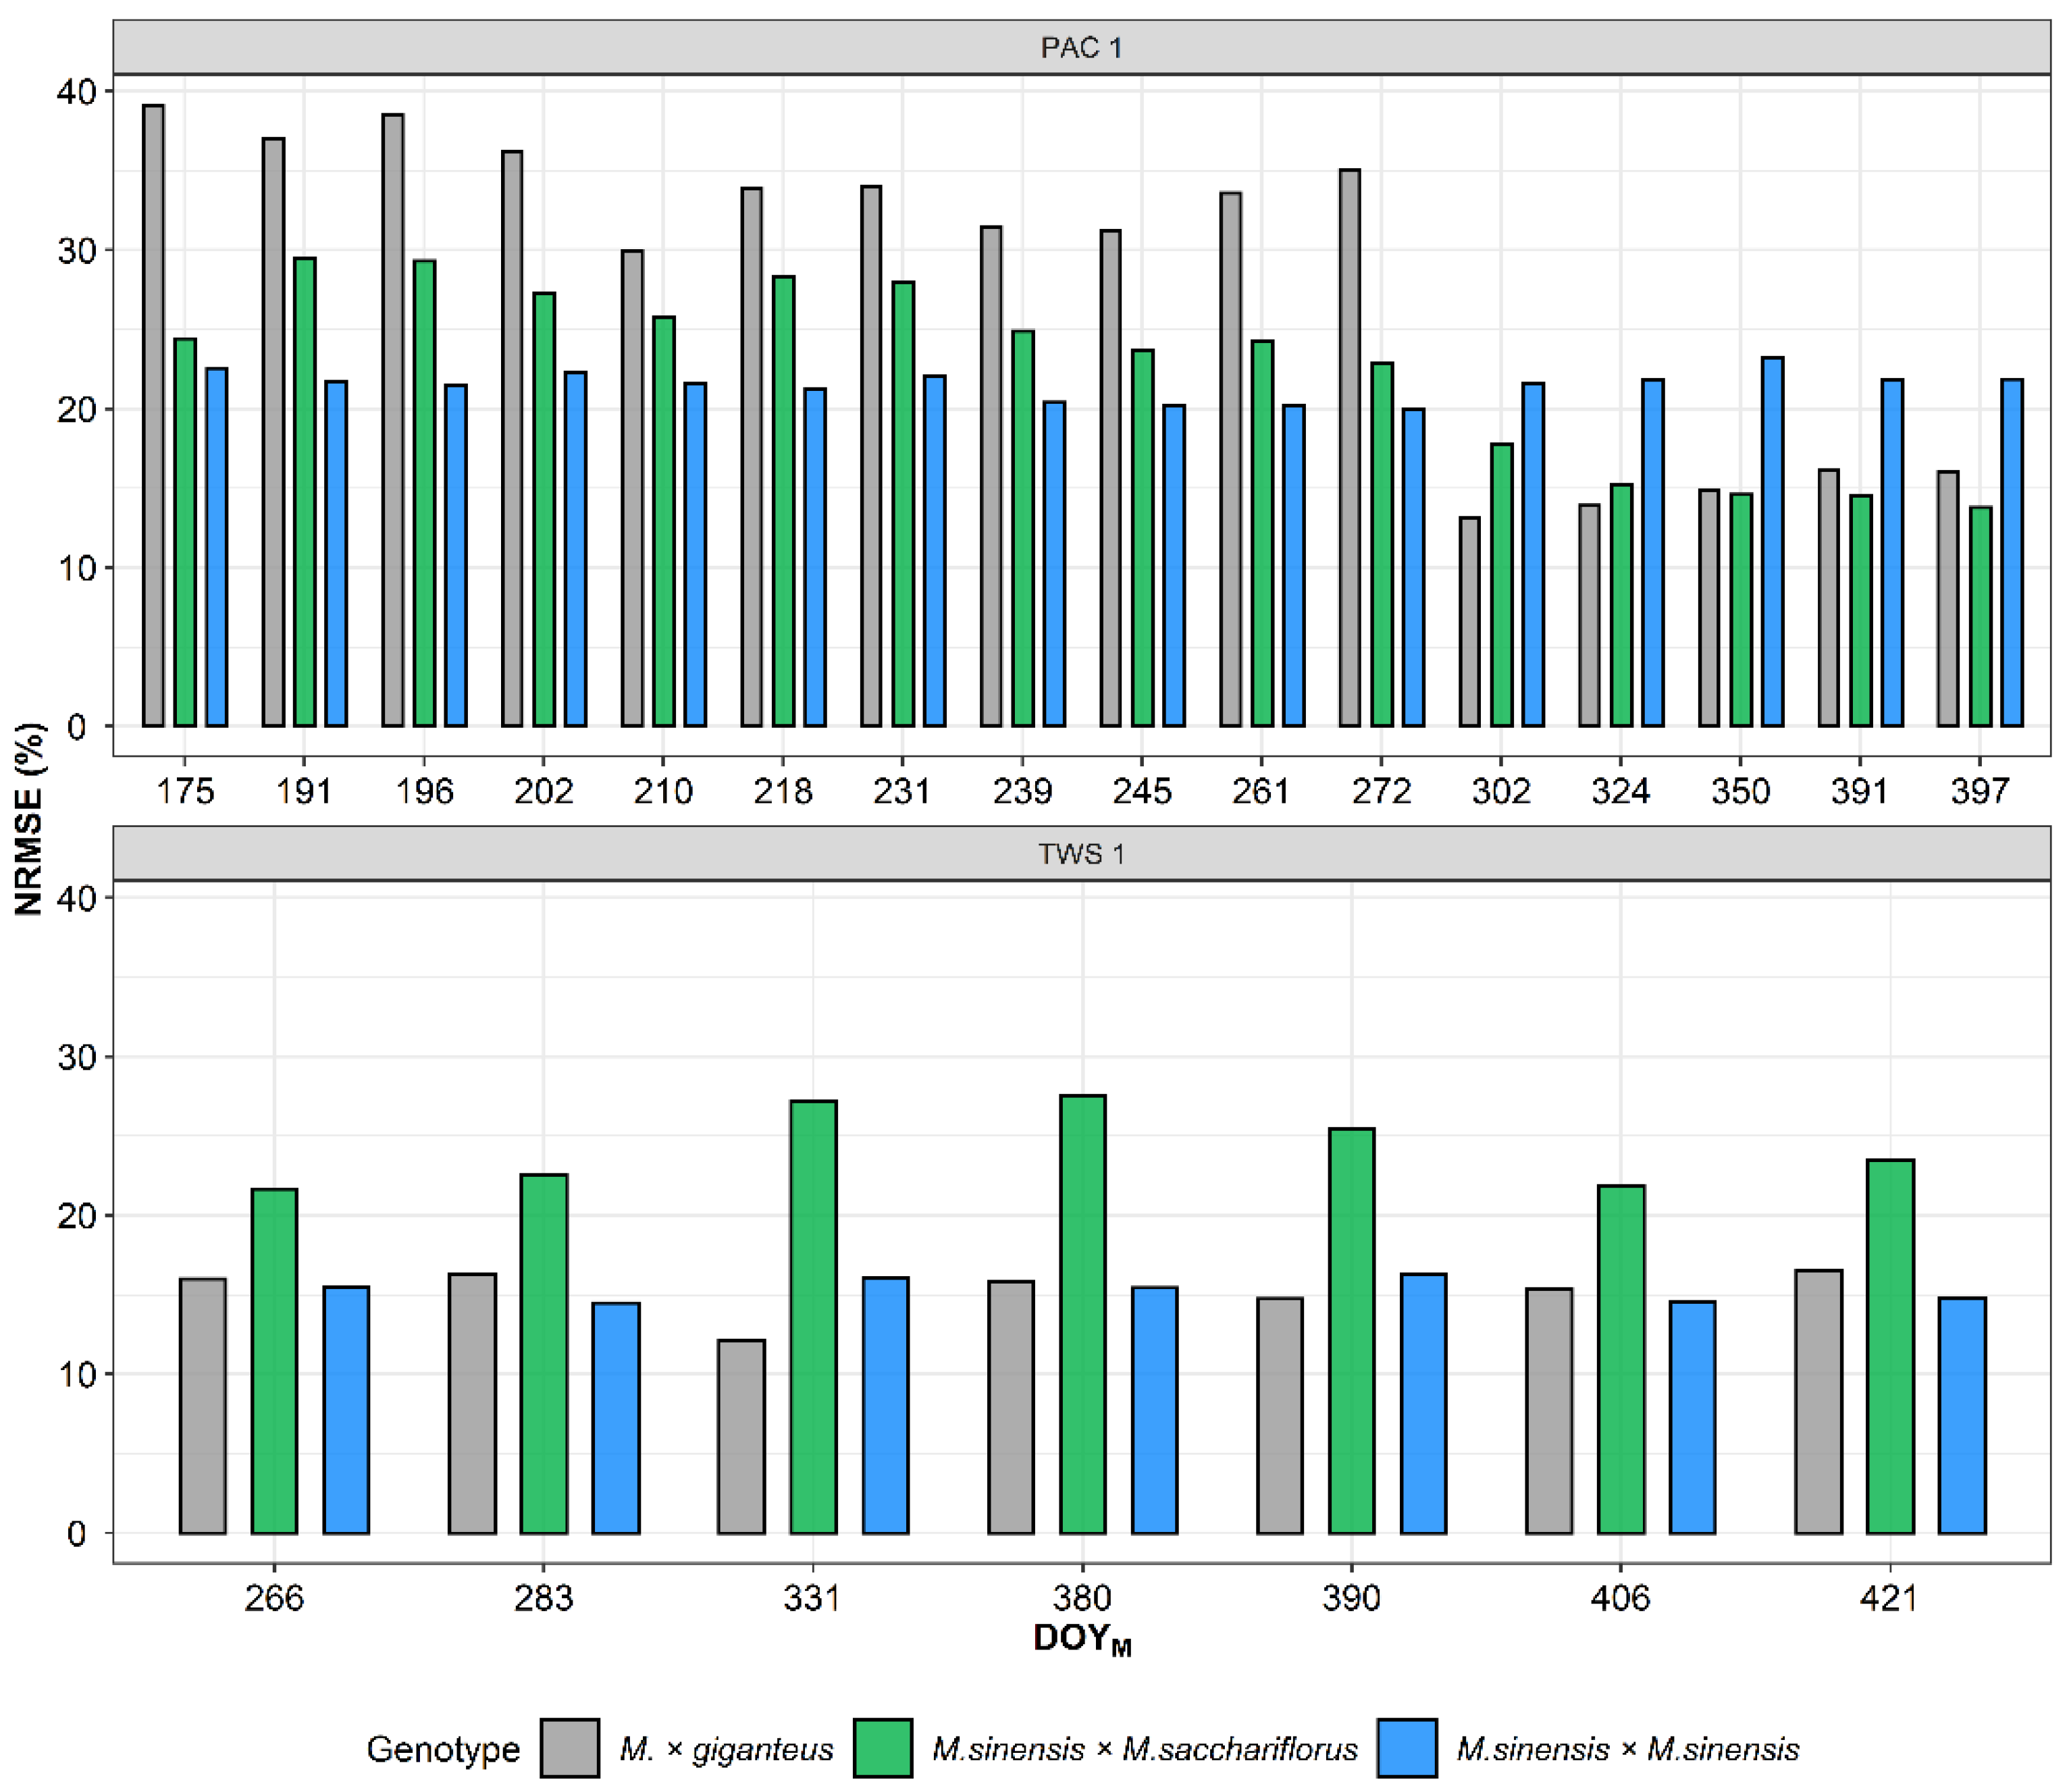Select the TWS 1 panel header
Viewport: 2069px width, 1792px height.
coord(1081,854)
